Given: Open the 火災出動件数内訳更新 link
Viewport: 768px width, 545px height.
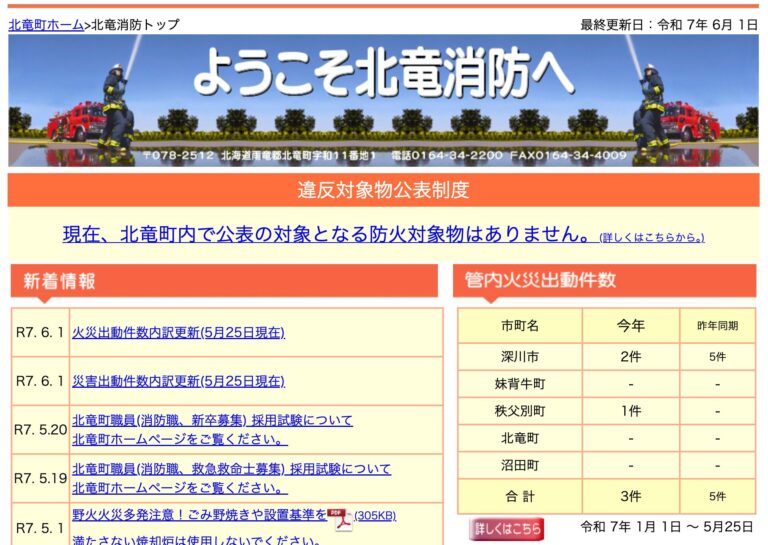Looking at the screenshot, I should click(x=178, y=333).
